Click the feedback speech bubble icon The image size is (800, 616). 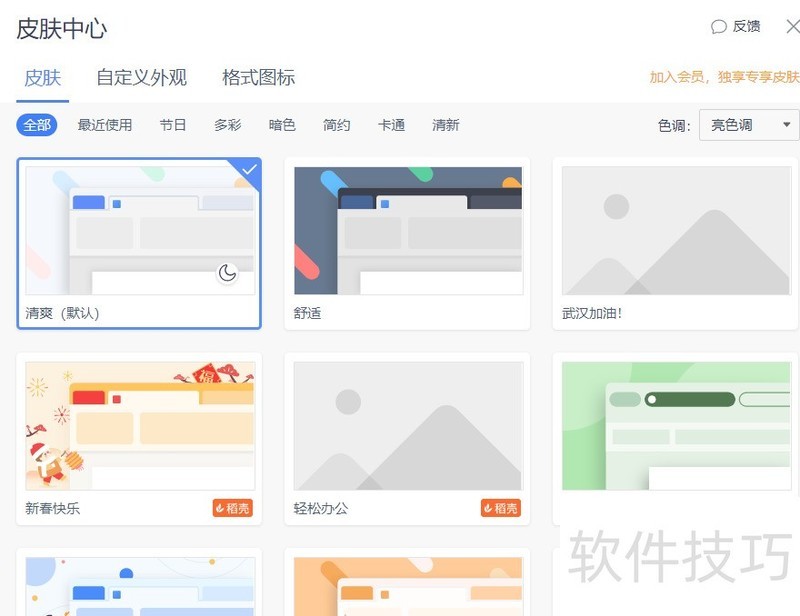click(719, 27)
